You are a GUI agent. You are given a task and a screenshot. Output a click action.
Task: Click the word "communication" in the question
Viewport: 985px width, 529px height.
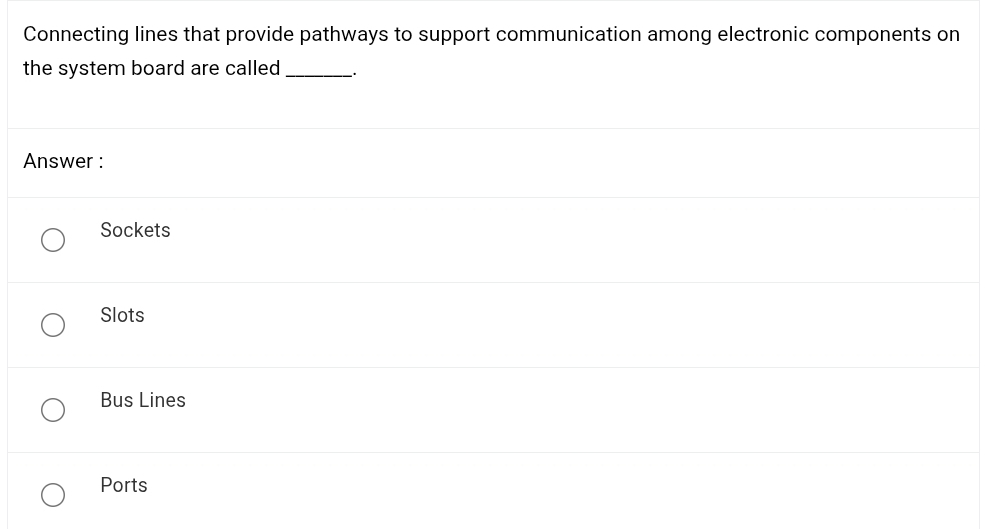click(568, 34)
